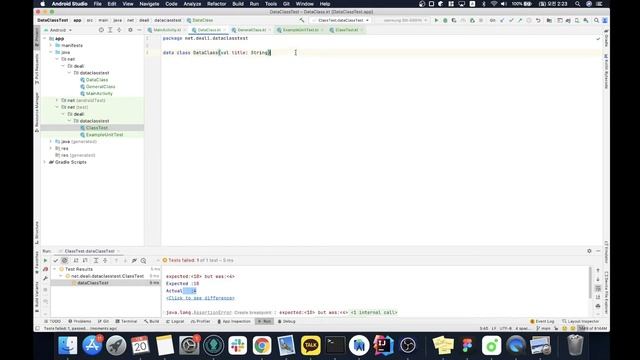Toggle Show Passed tests checkmark
The width and height of the screenshot is (640, 360).
pos(56,260)
